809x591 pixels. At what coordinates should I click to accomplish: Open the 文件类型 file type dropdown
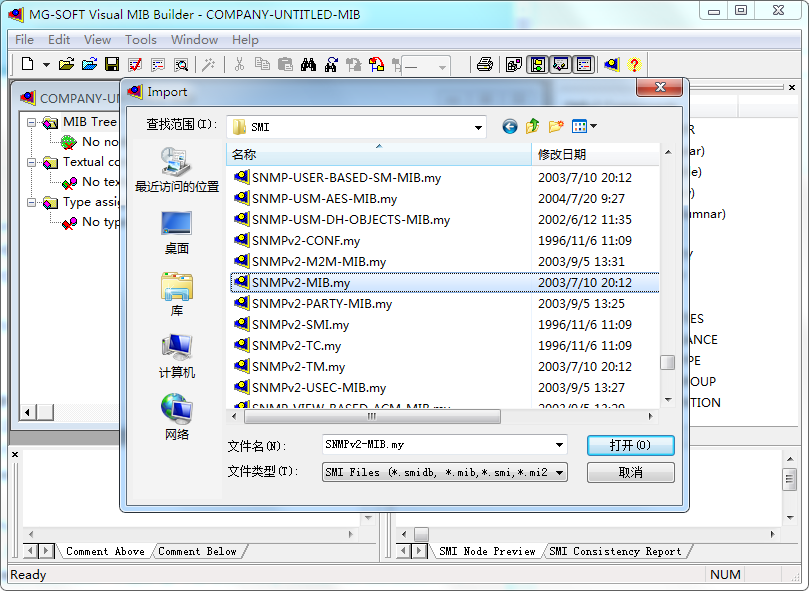558,471
